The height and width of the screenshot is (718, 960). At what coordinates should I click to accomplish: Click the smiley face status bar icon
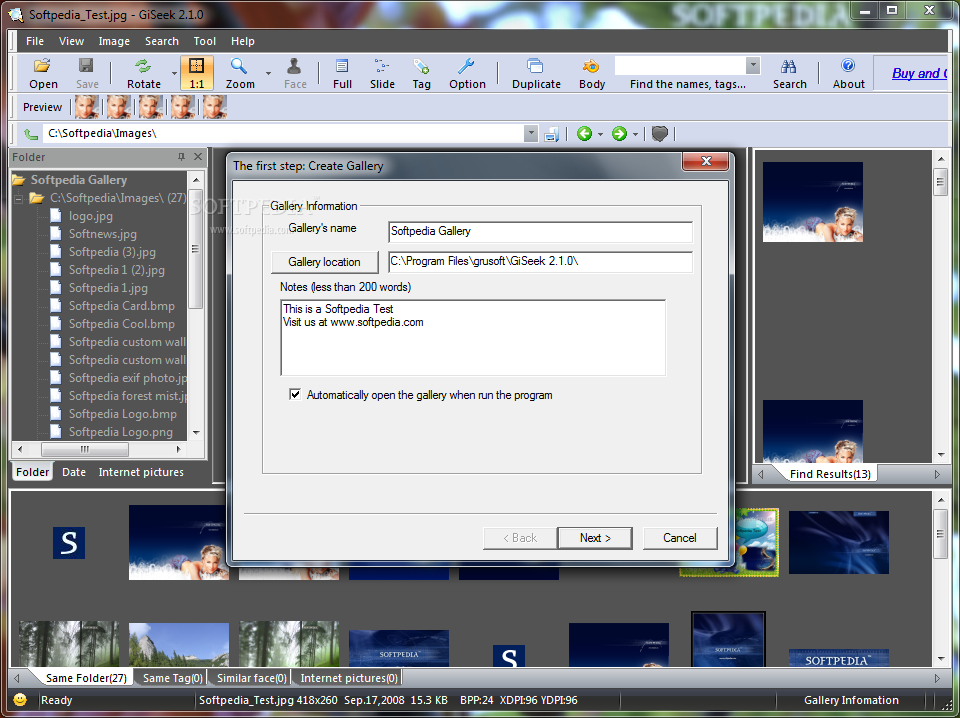[20, 700]
